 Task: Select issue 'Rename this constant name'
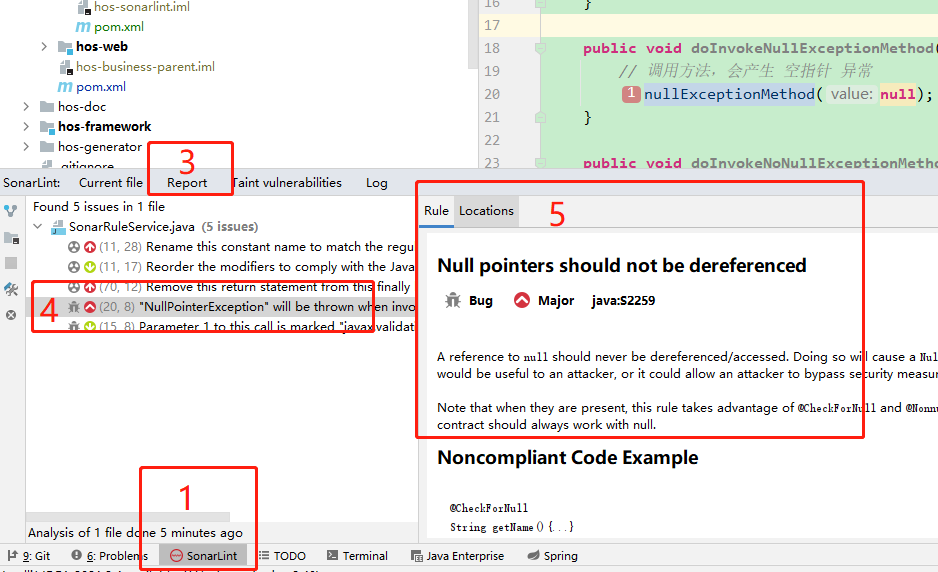click(240, 247)
